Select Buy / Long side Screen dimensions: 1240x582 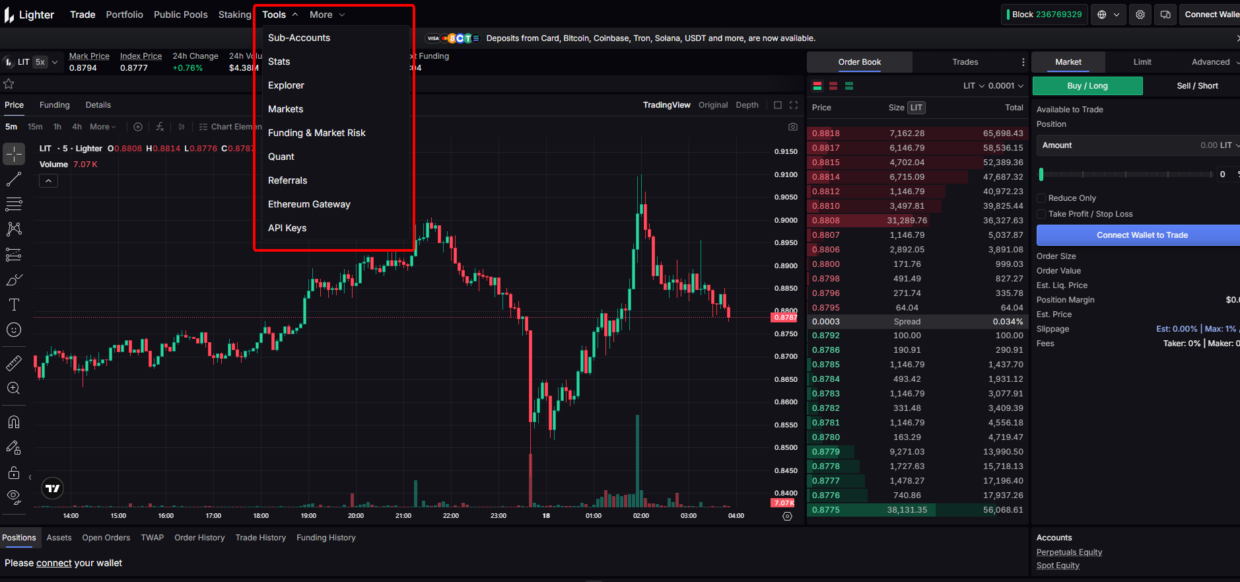[x=1087, y=86]
